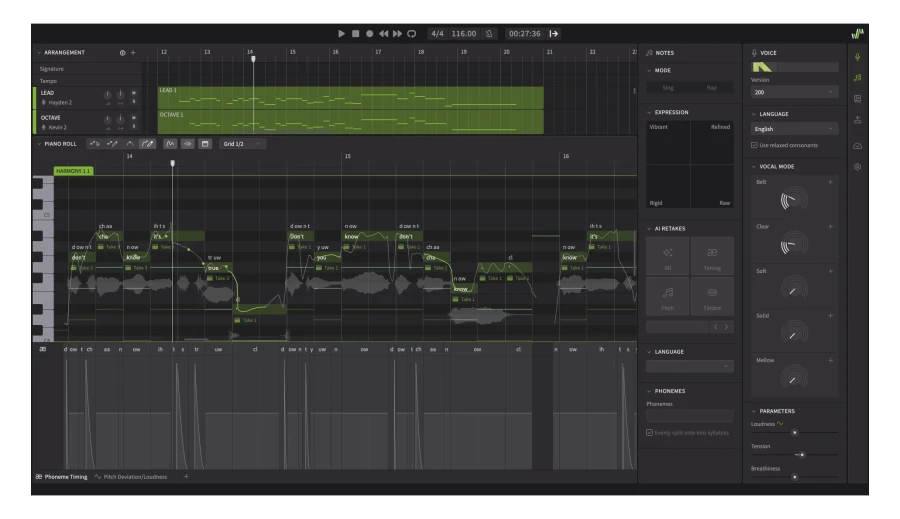
Task: Solo the LEAD track
Action: click(x=134, y=102)
